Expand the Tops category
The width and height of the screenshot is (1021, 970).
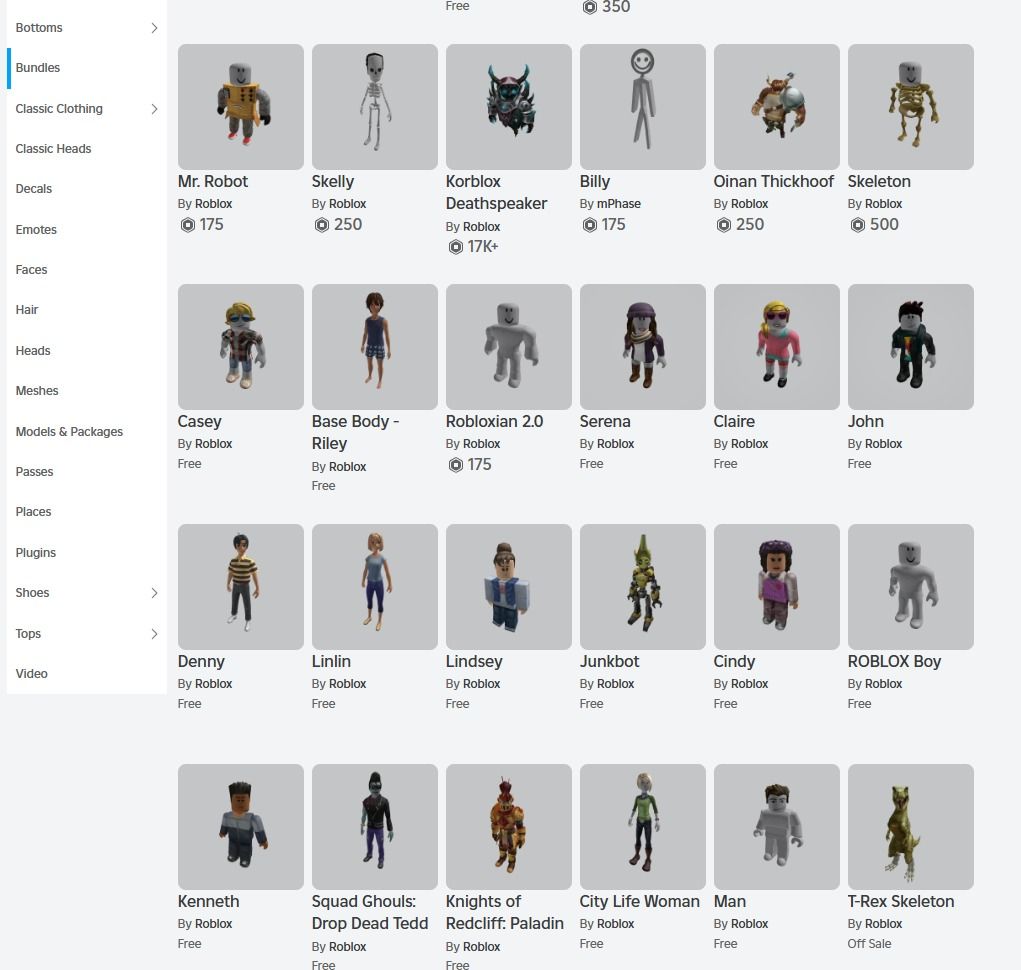point(155,634)
